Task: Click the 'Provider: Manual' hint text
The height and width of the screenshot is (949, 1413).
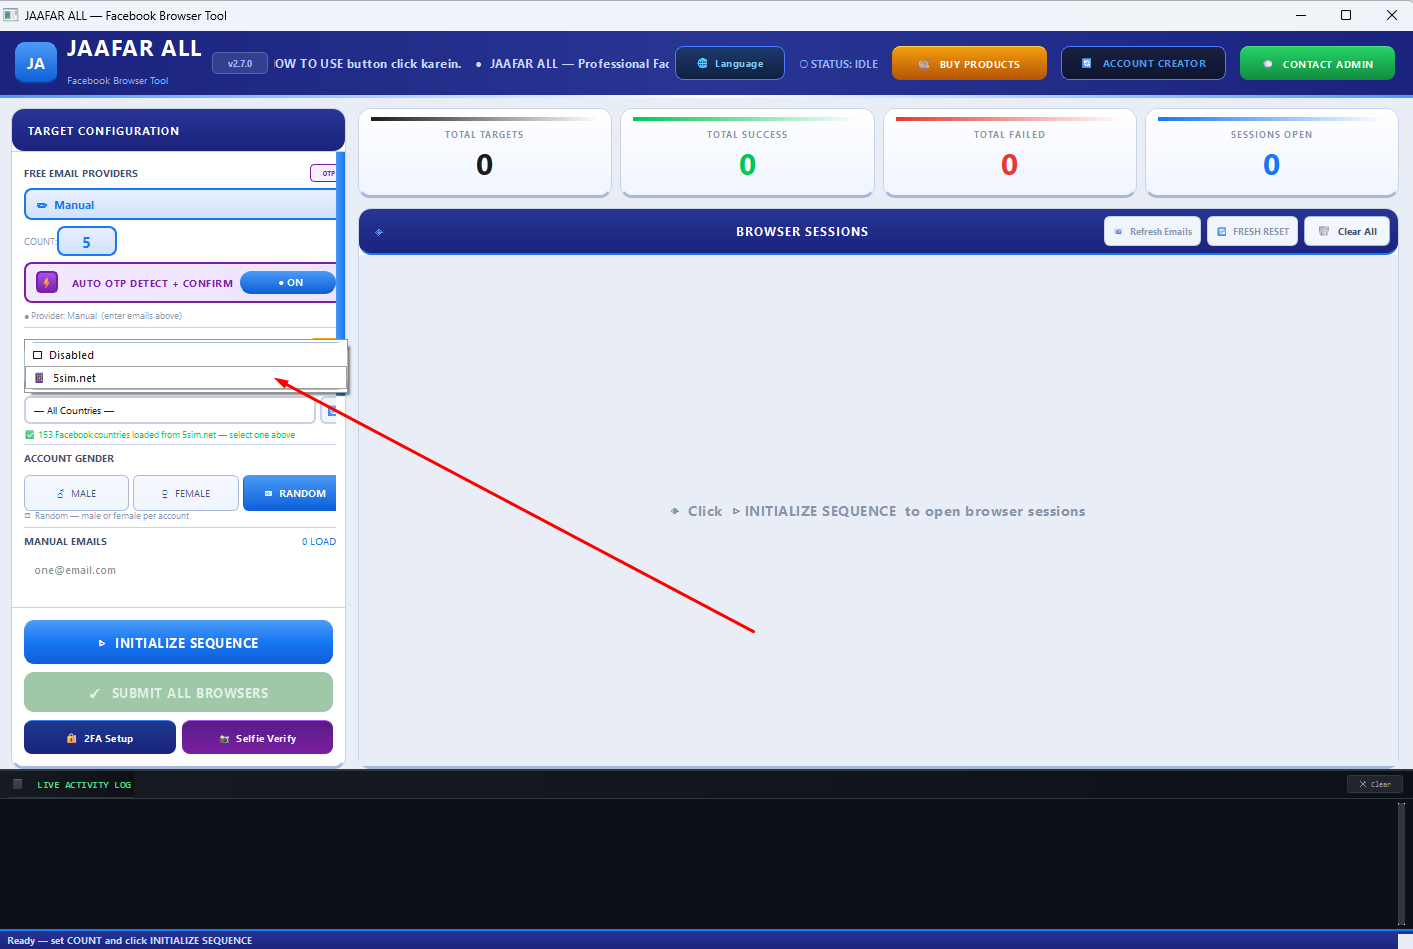Action: click(x=106, y=316)
